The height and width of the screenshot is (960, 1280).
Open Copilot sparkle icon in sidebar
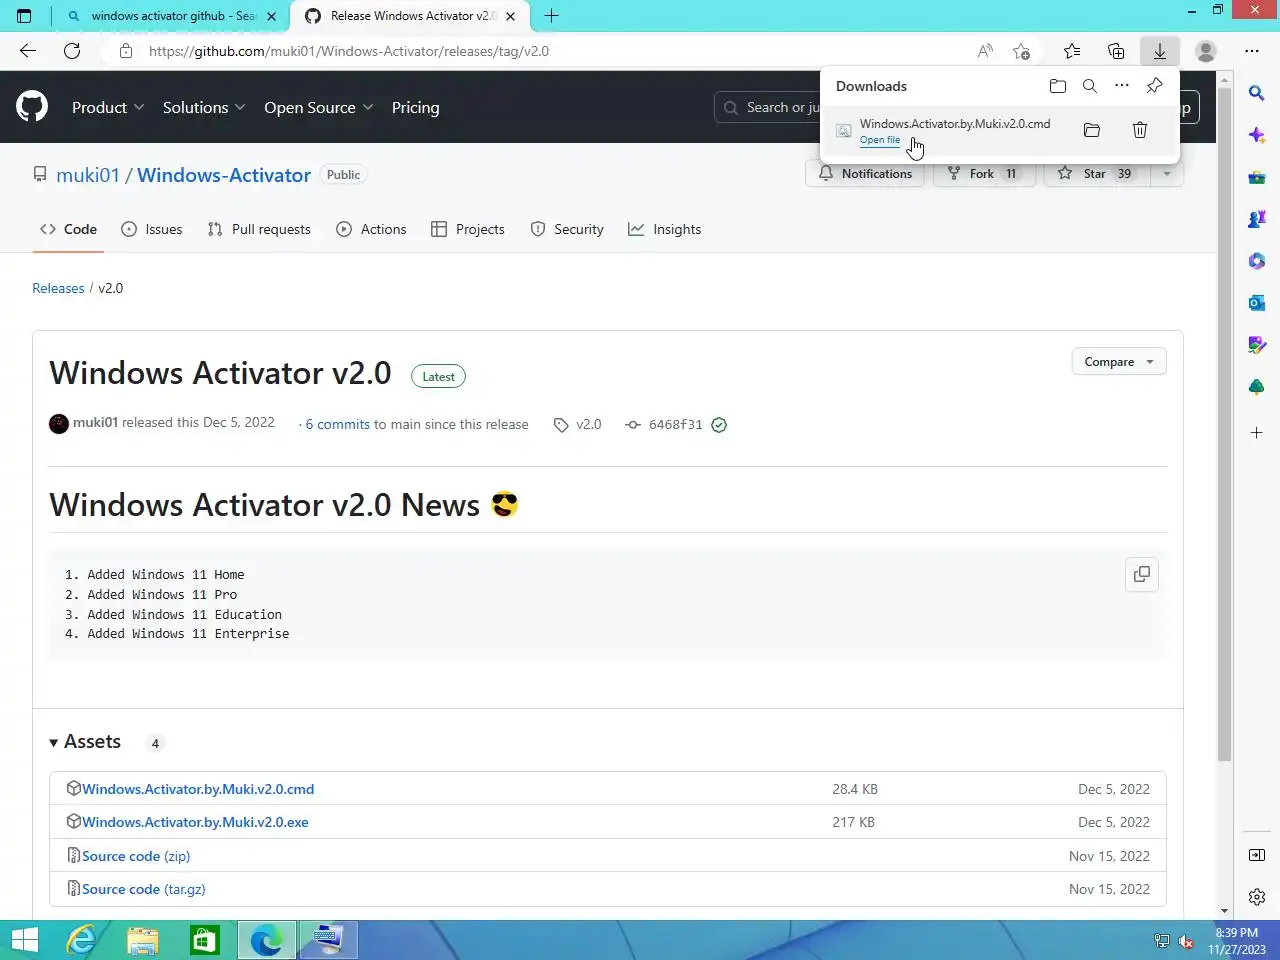click(x=1257, y=135)
